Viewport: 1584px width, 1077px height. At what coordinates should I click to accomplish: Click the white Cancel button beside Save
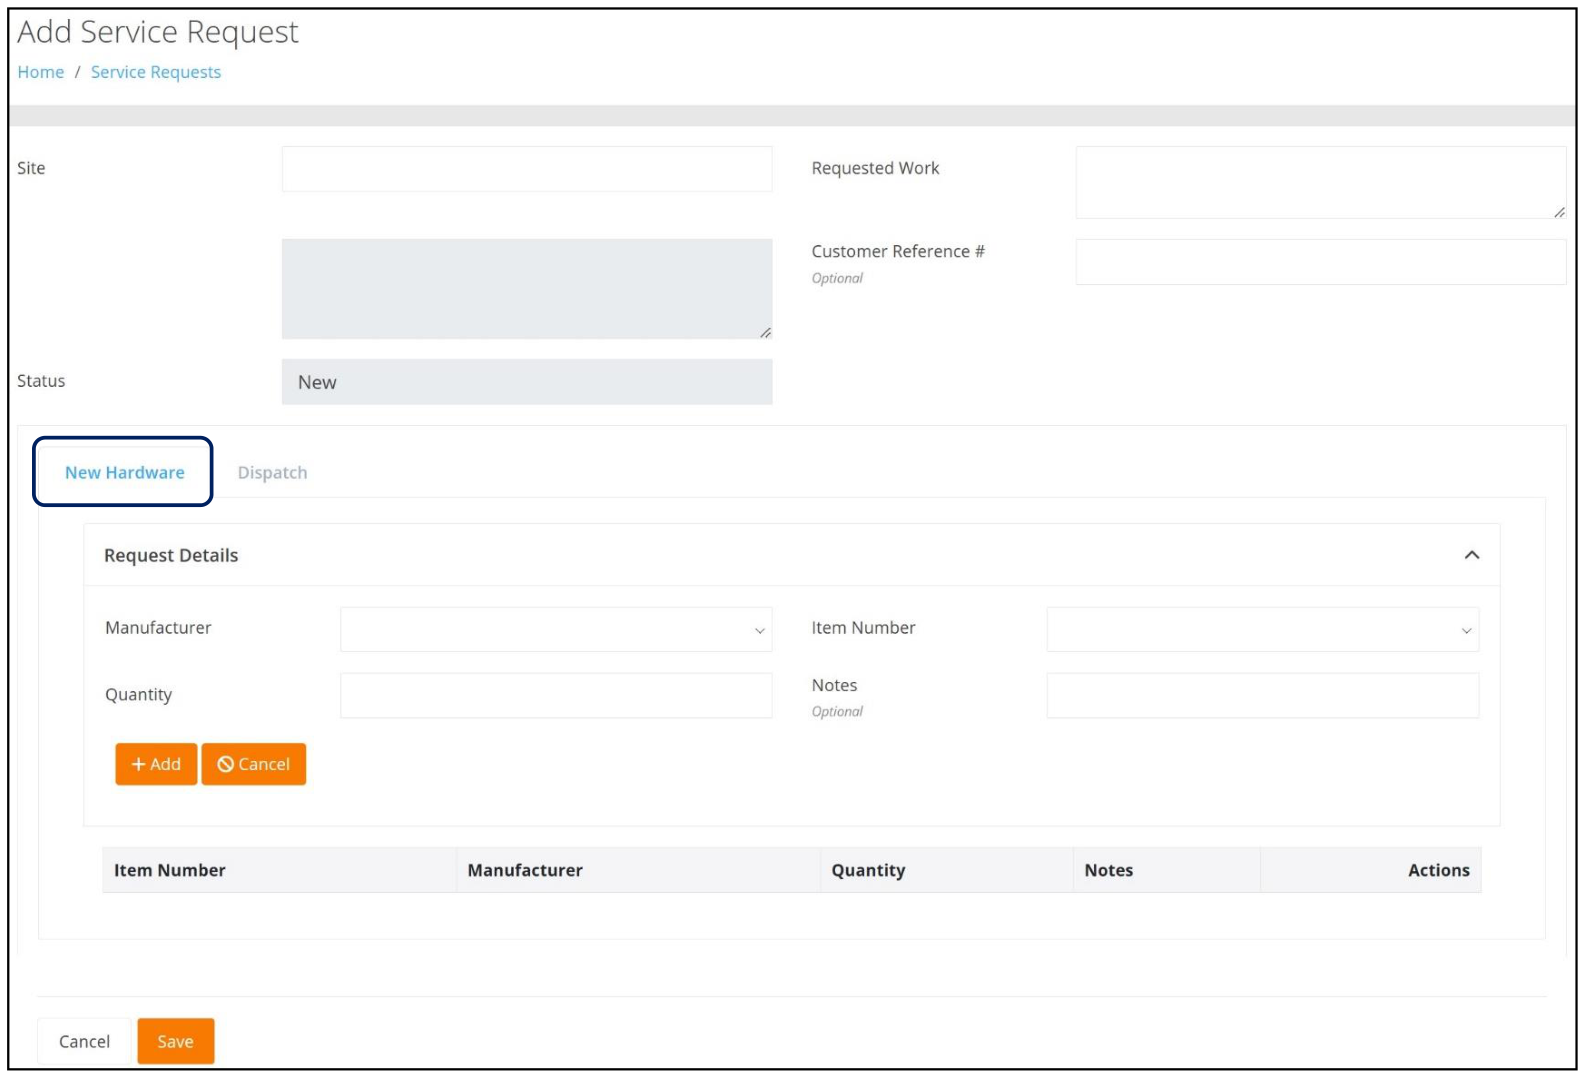[84, 1041]
